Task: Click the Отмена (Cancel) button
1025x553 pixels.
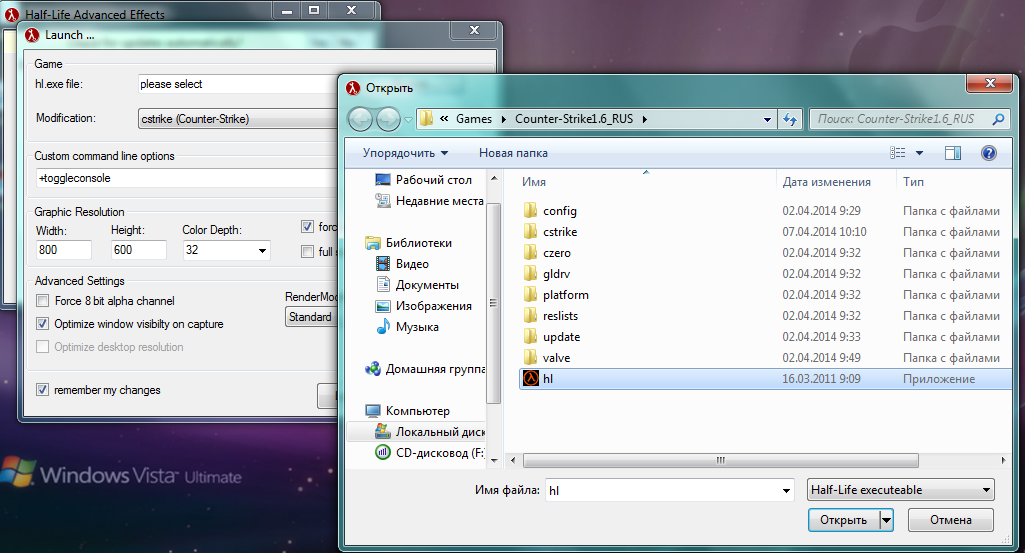Action: (x=950, y=520)
